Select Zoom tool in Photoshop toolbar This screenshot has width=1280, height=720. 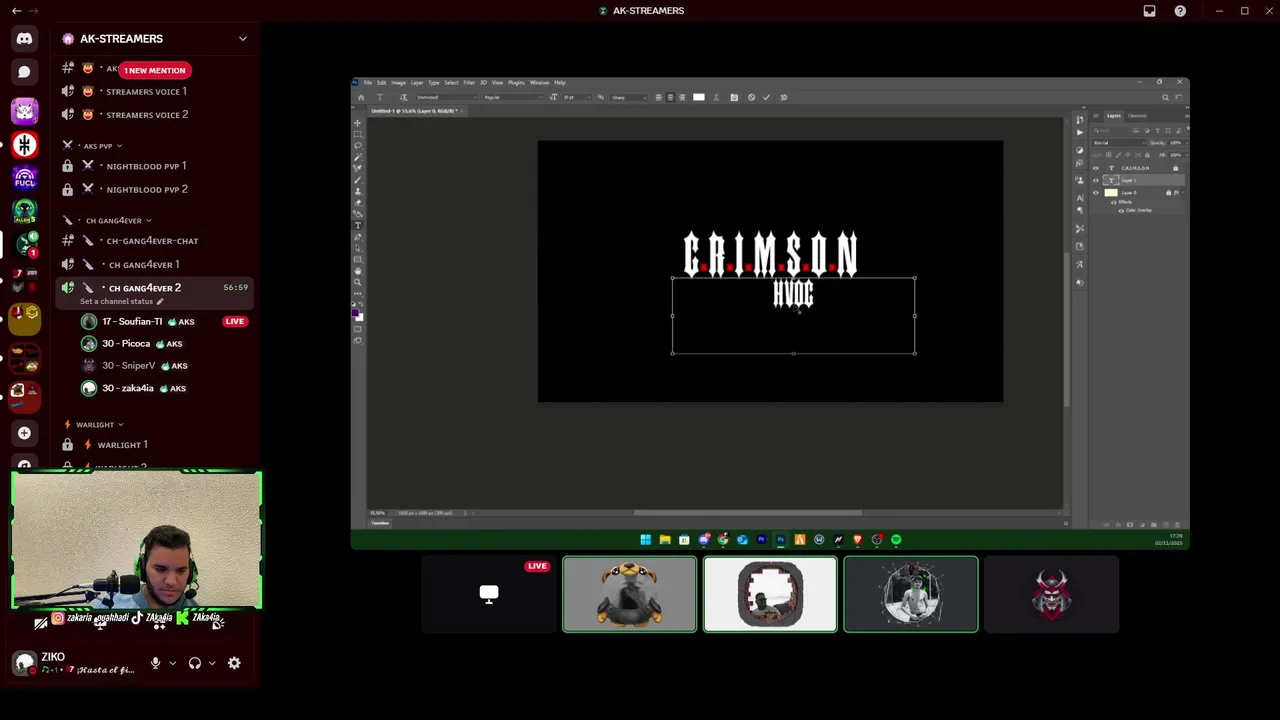coord(357,282)
